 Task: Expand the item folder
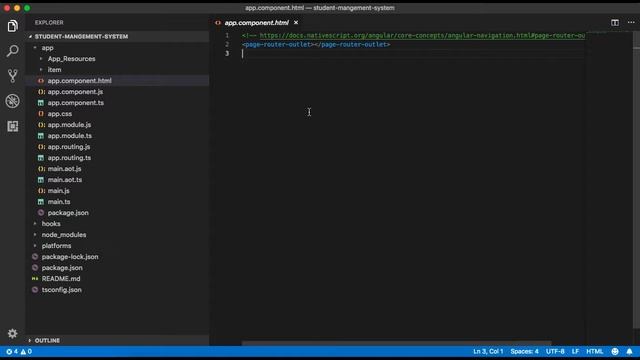54,70
